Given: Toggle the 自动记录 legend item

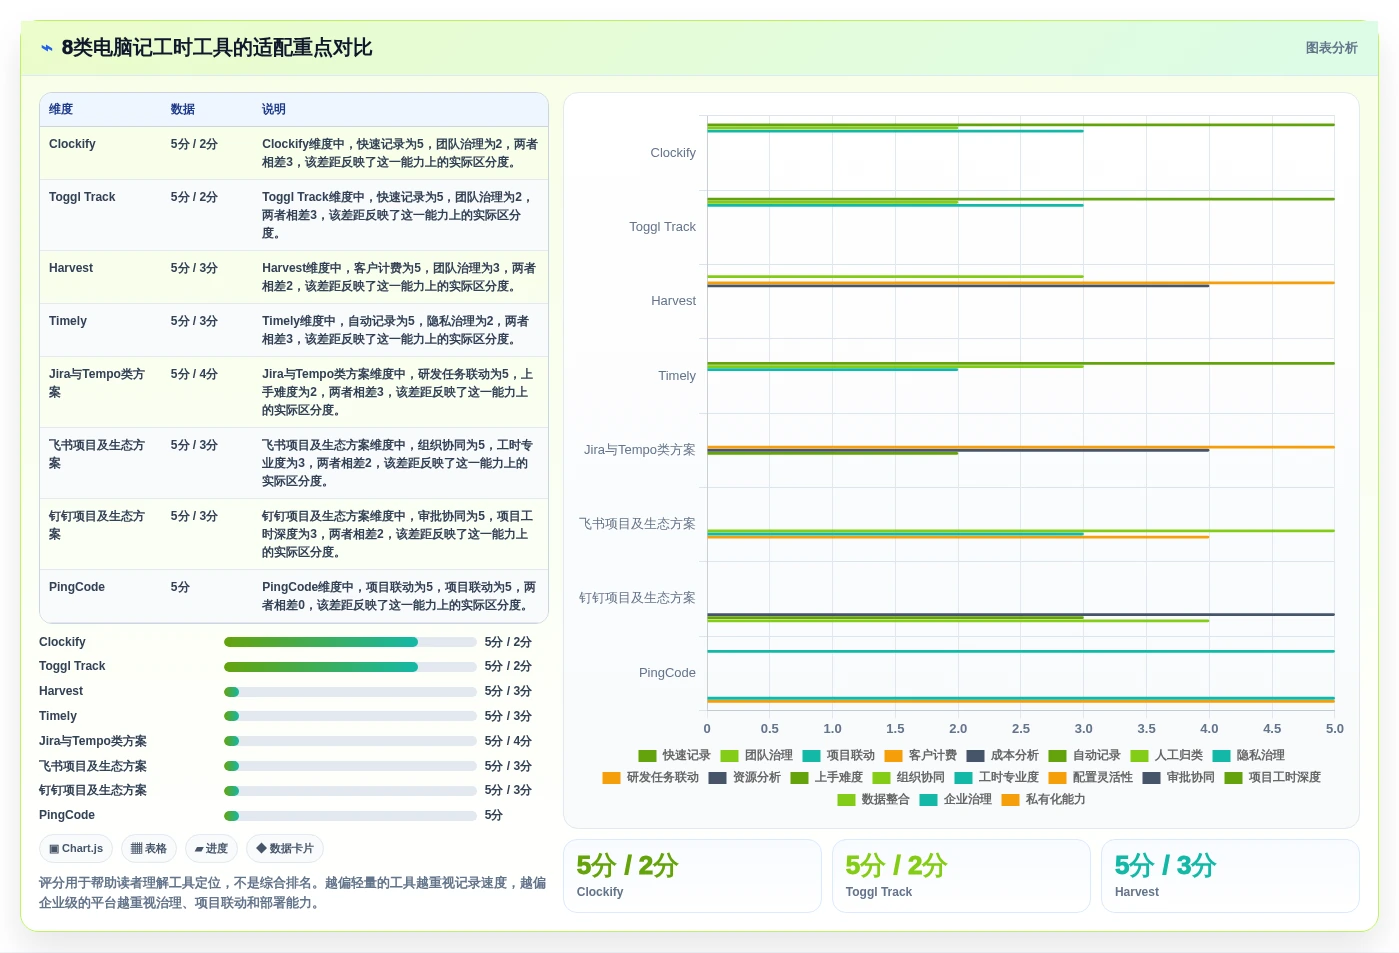Looking at the screenshot, I should [x=1084, y=755].
